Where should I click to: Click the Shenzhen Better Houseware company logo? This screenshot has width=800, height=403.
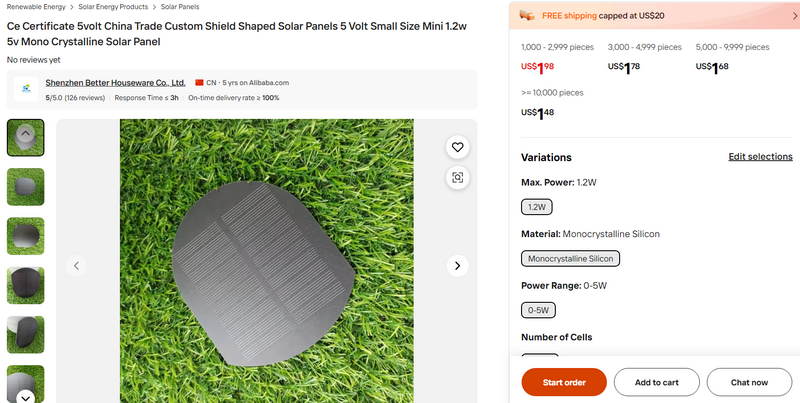25,90
